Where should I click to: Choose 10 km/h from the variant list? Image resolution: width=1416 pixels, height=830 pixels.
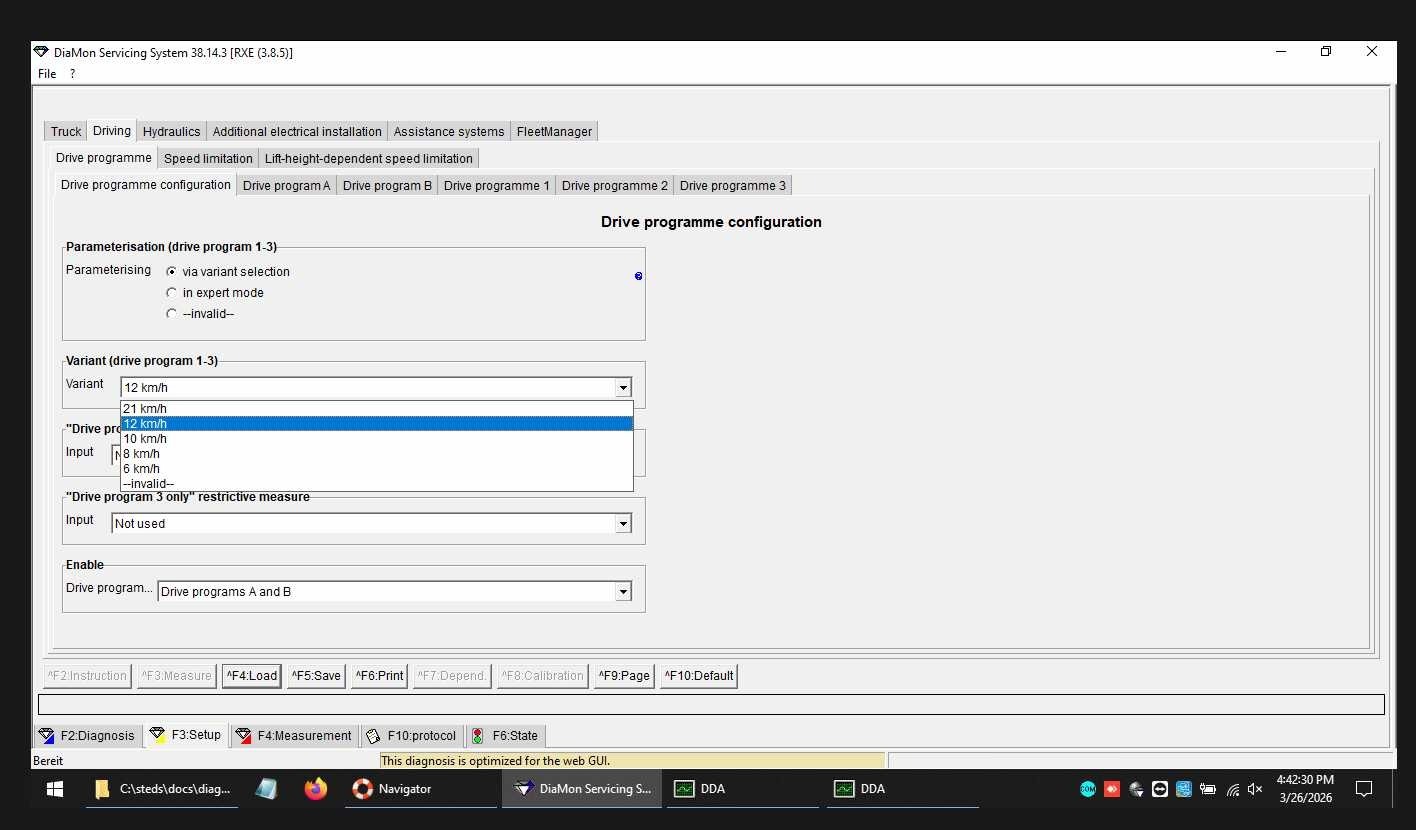(377, 439)
